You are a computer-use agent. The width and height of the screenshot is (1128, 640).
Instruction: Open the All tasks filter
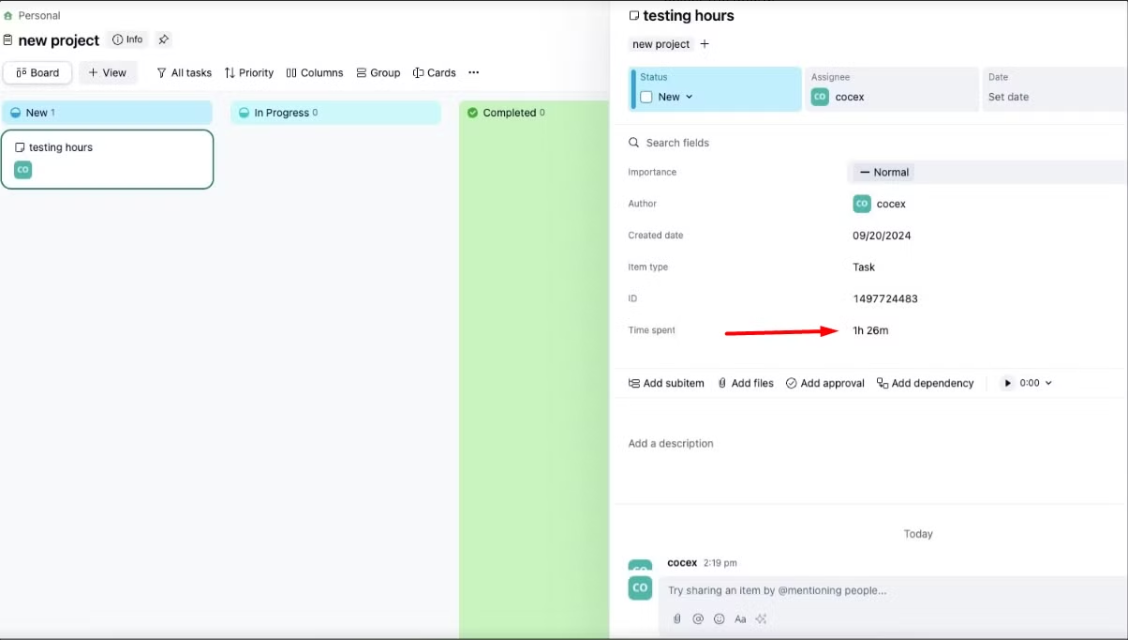click(184, 73)
